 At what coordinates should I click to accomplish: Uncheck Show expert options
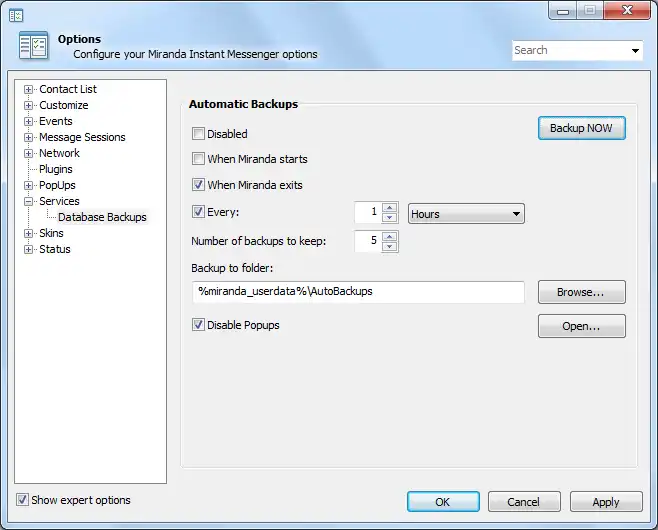(x=22, y=499)
